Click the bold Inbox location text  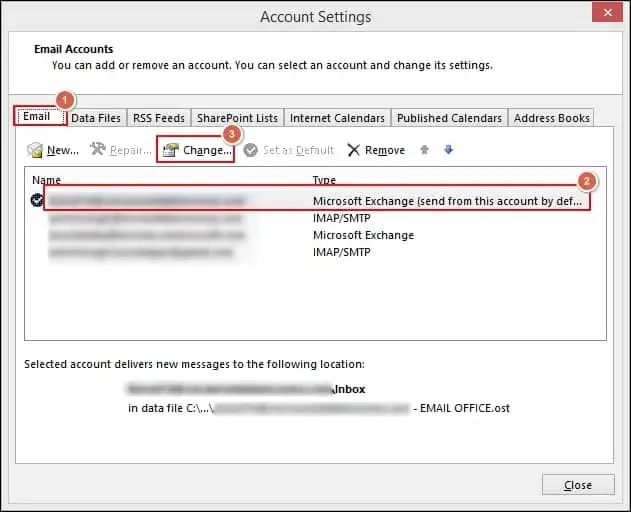click(x=350, y=389)
